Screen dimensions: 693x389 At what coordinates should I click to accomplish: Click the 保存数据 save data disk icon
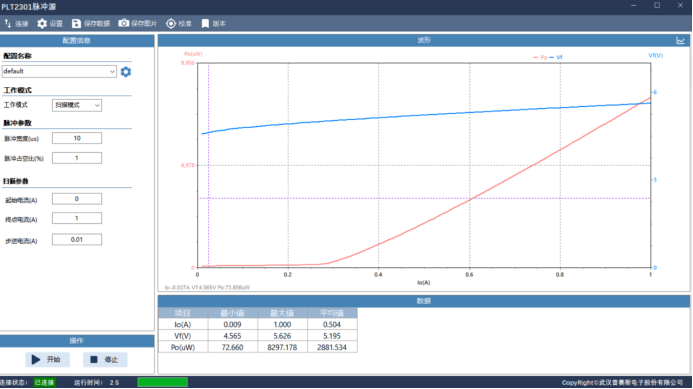(76, 23)
